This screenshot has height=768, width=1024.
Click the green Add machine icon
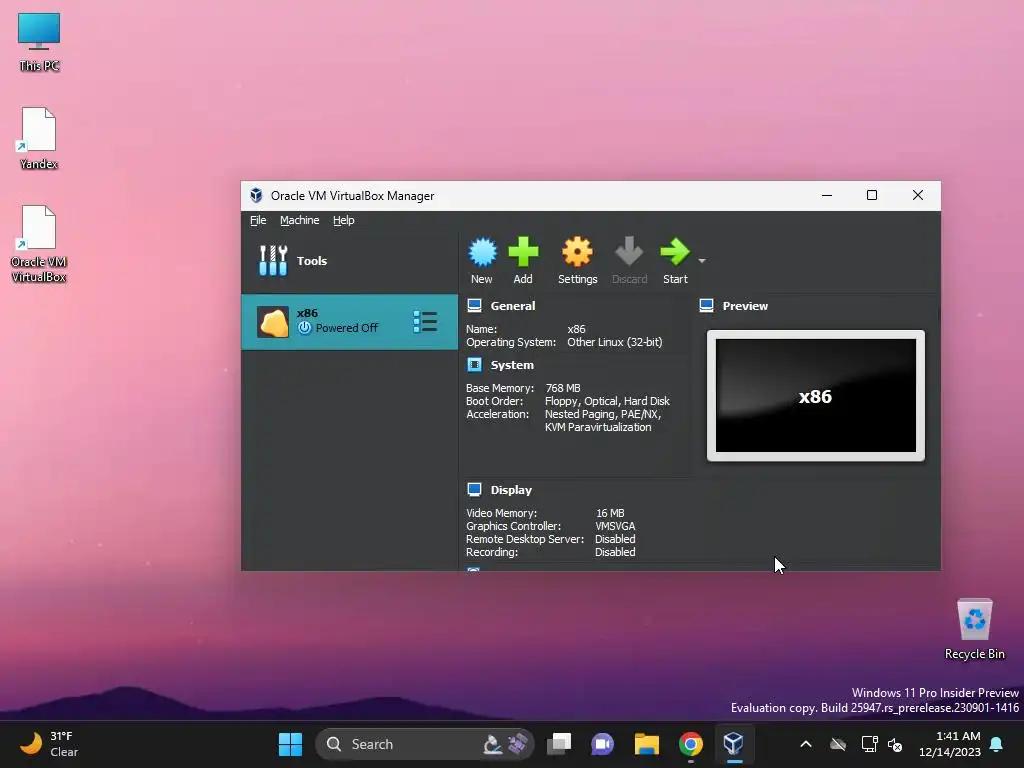(x=523, y=252)
